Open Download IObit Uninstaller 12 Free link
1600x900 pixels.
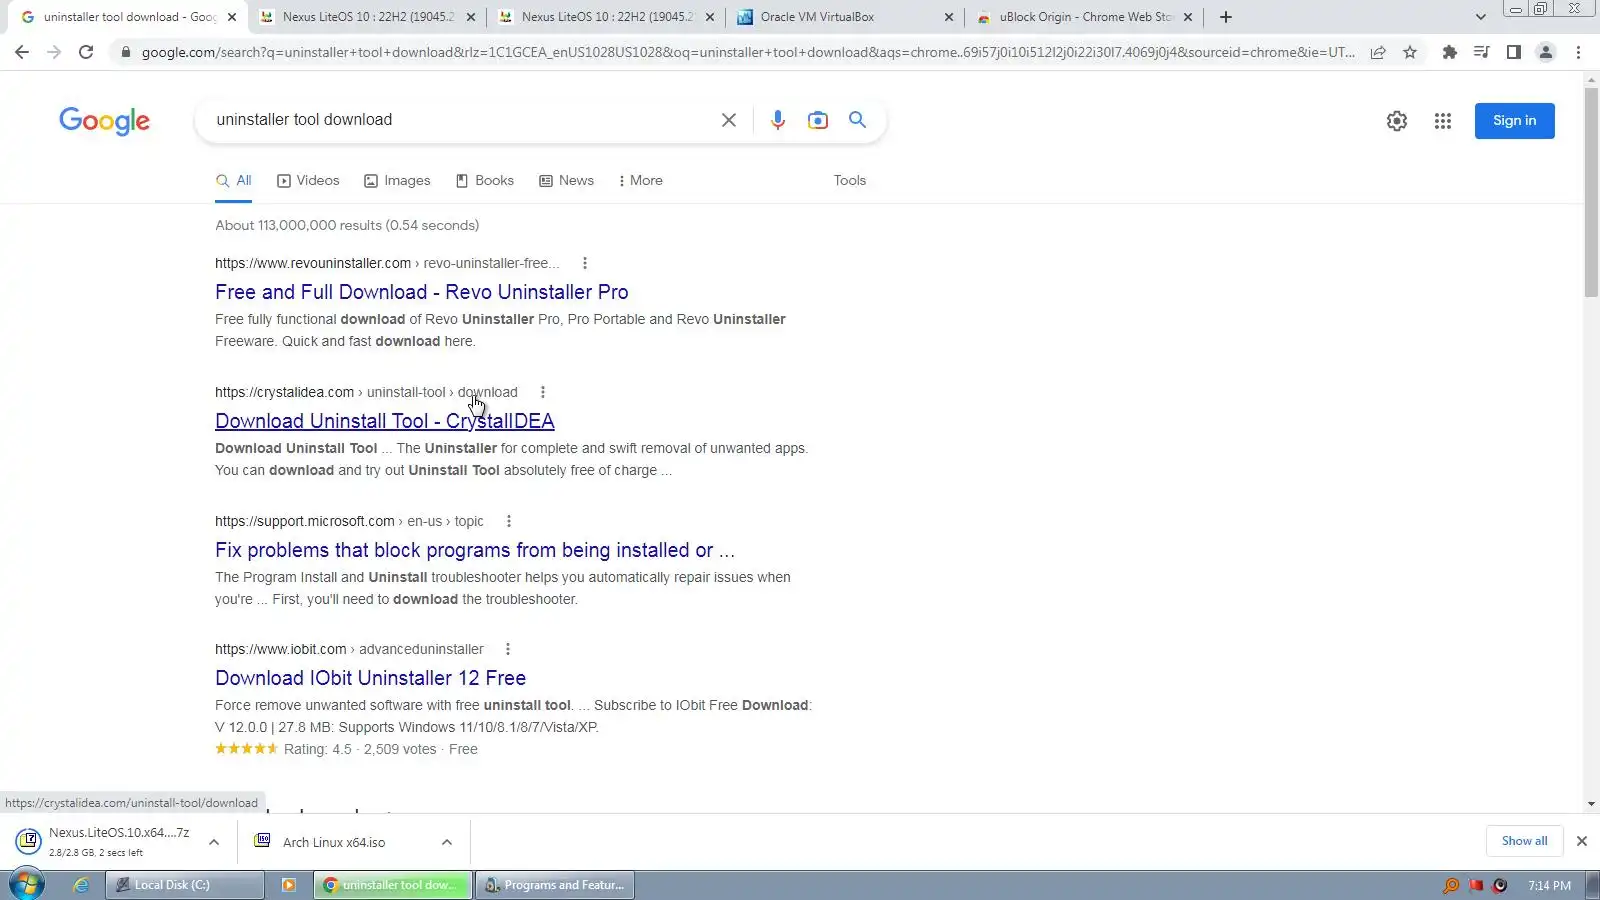pyautogui.click(x=370, y=678)
